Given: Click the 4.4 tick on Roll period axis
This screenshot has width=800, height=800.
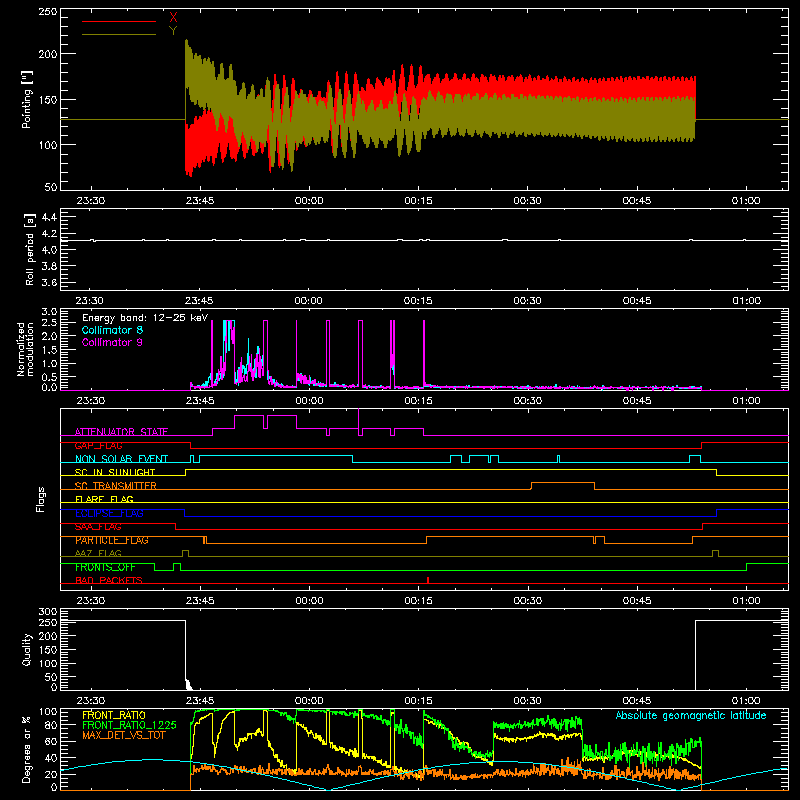Looking at the screenshot, I should [49, 217].
